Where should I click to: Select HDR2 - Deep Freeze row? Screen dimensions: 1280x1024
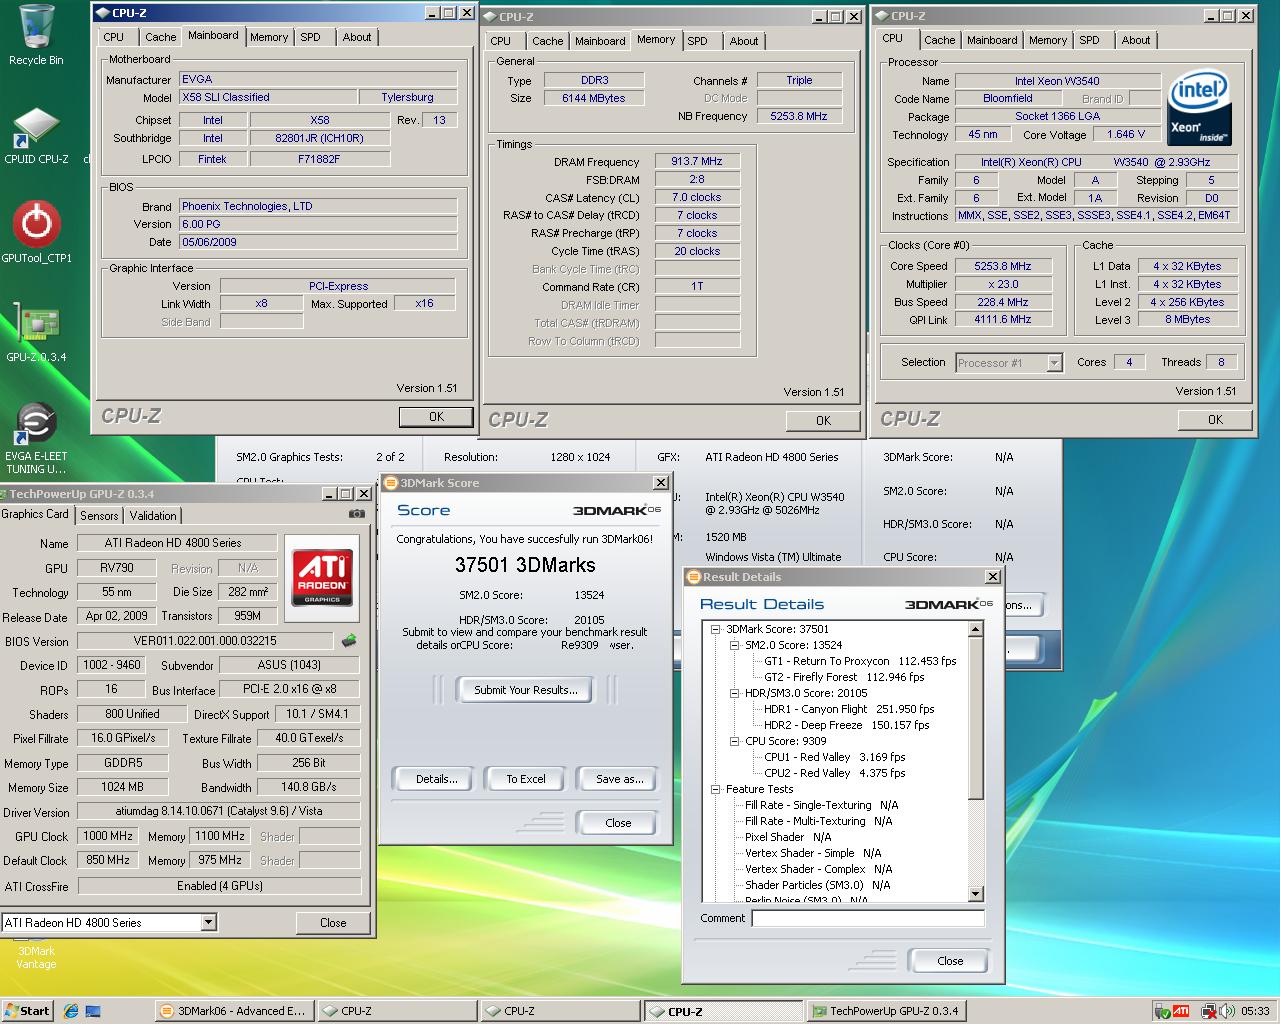click(x=846, y=725)
